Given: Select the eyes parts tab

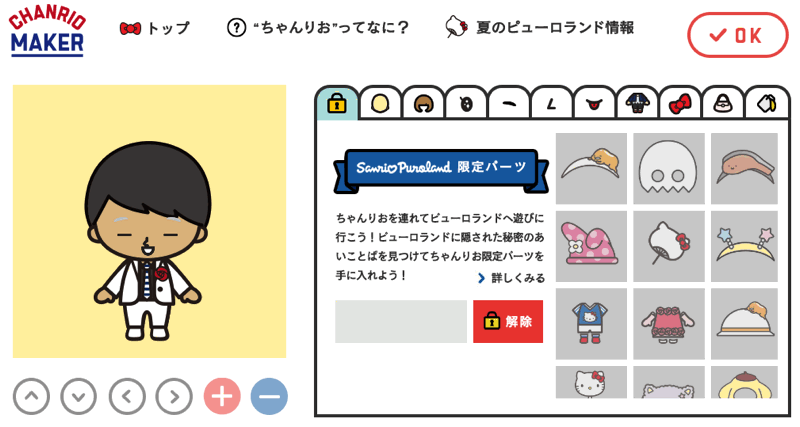Looking at the screenshot, I should click(x=466, y=104).
